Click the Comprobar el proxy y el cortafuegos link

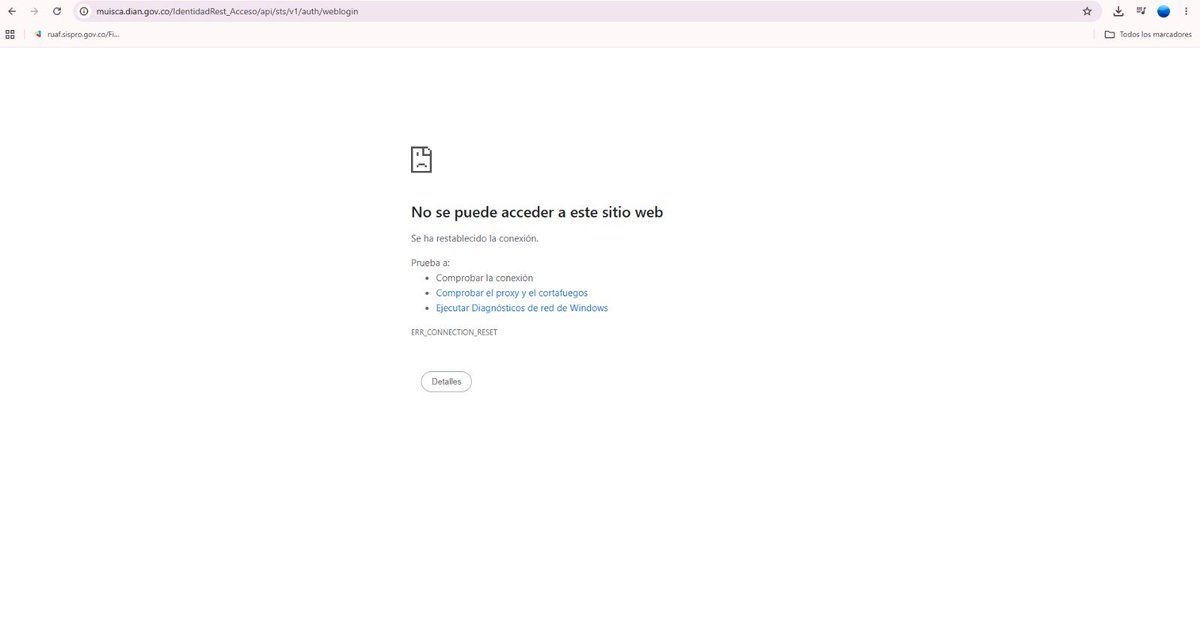click(x=512, y=293)
